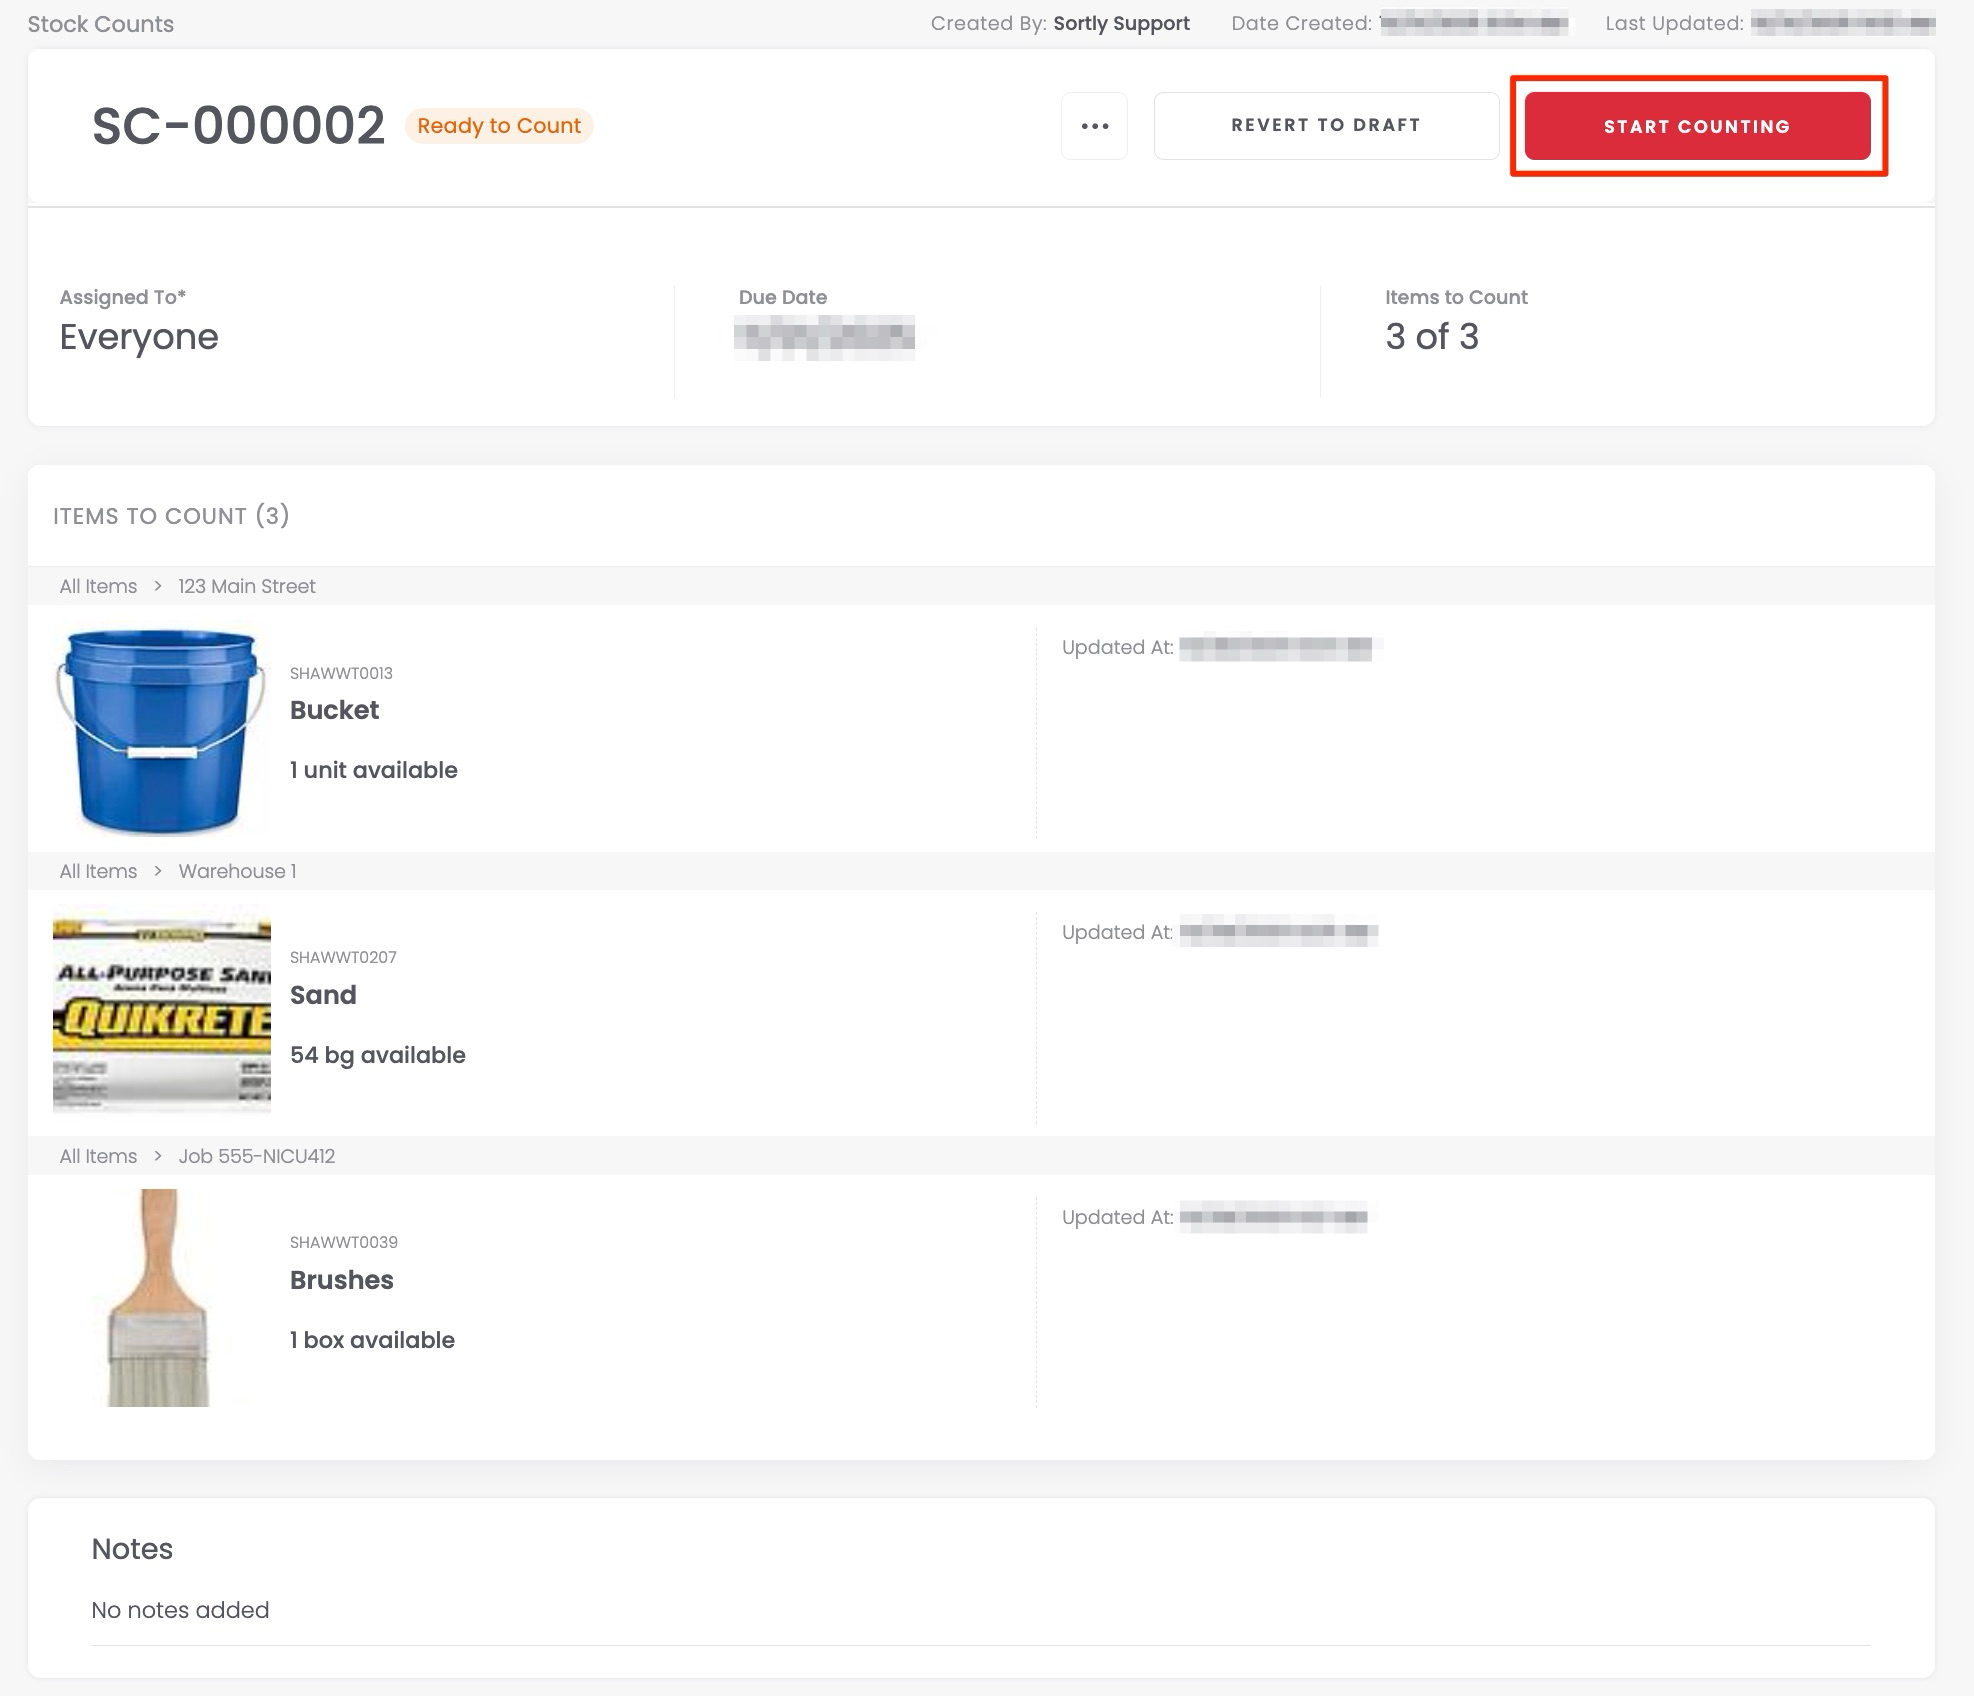Click the Everyone assigned-to value

click(x=139, y=337)
